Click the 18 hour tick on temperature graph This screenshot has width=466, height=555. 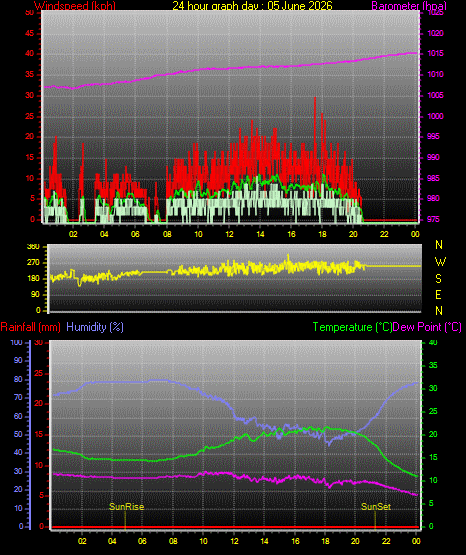click(325, 541)
